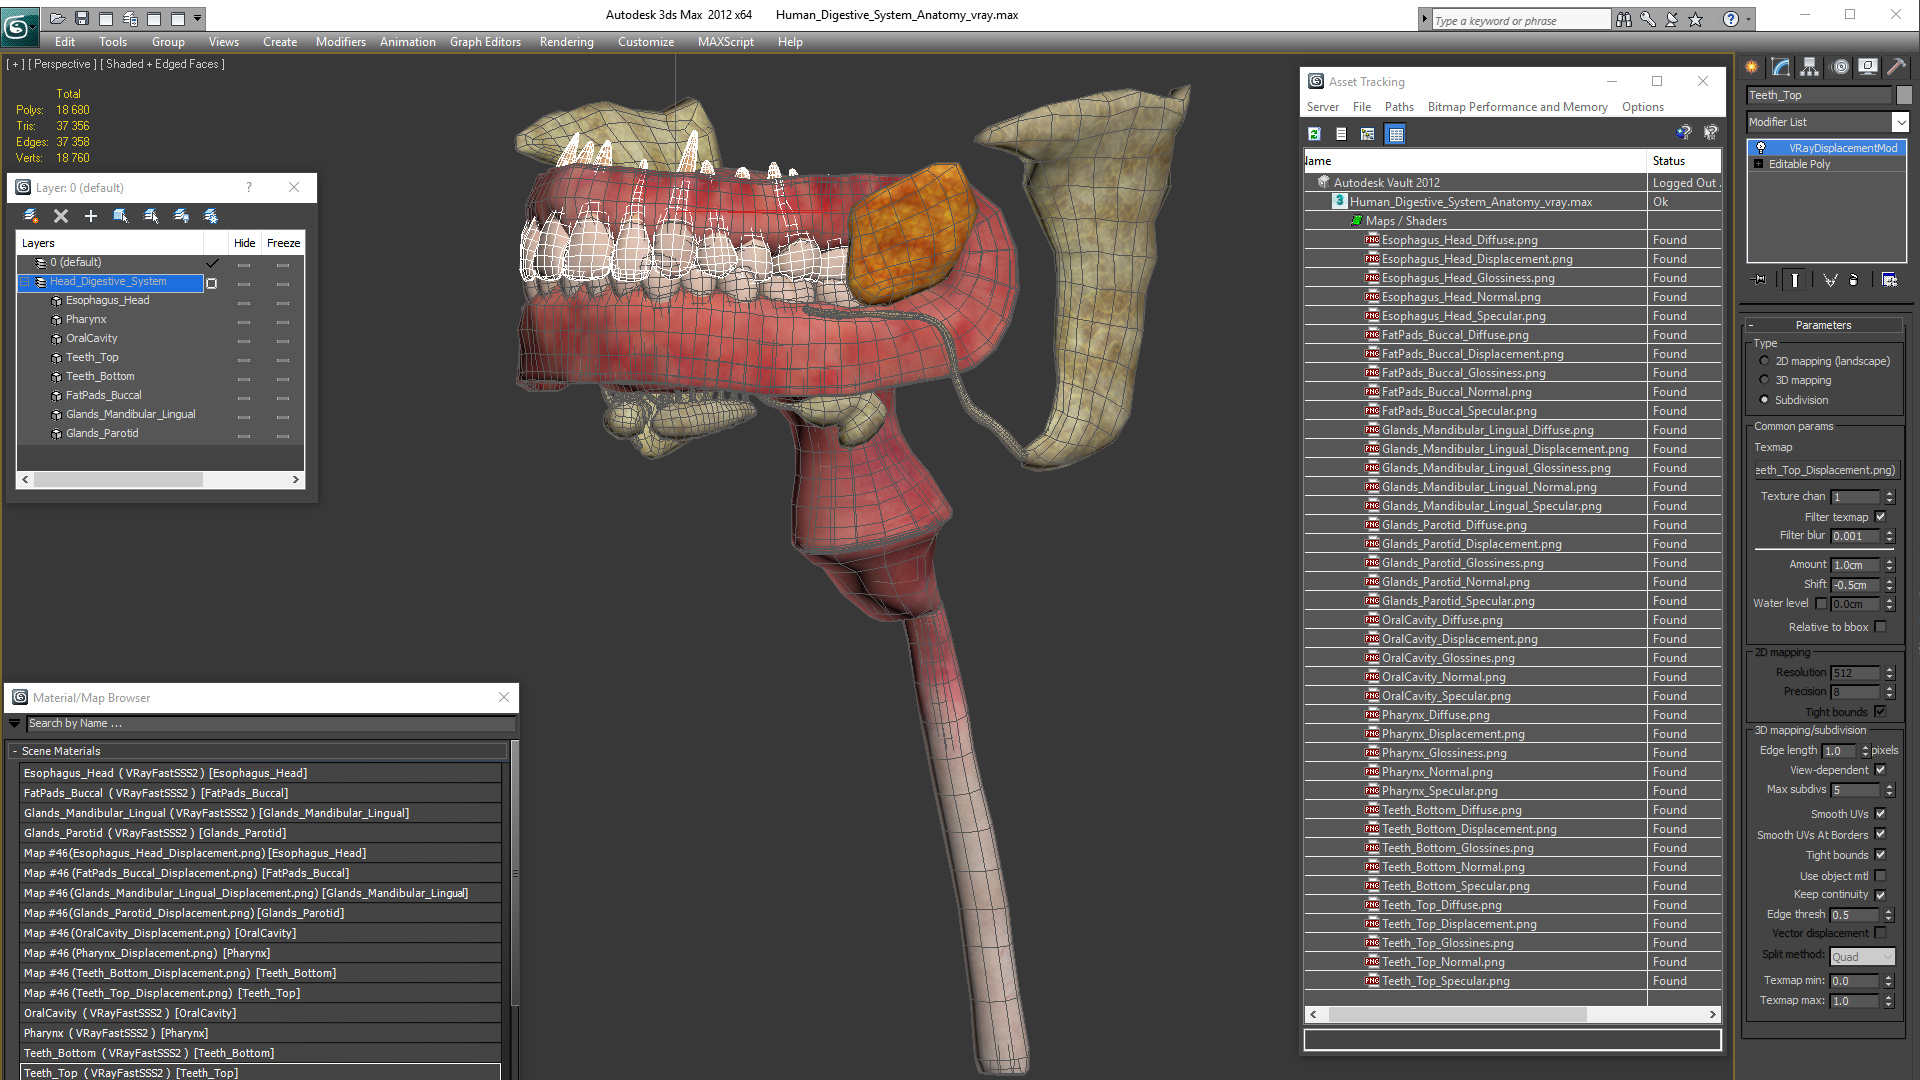
Task: Click the Open File folder icon
Action: [58, 18]
